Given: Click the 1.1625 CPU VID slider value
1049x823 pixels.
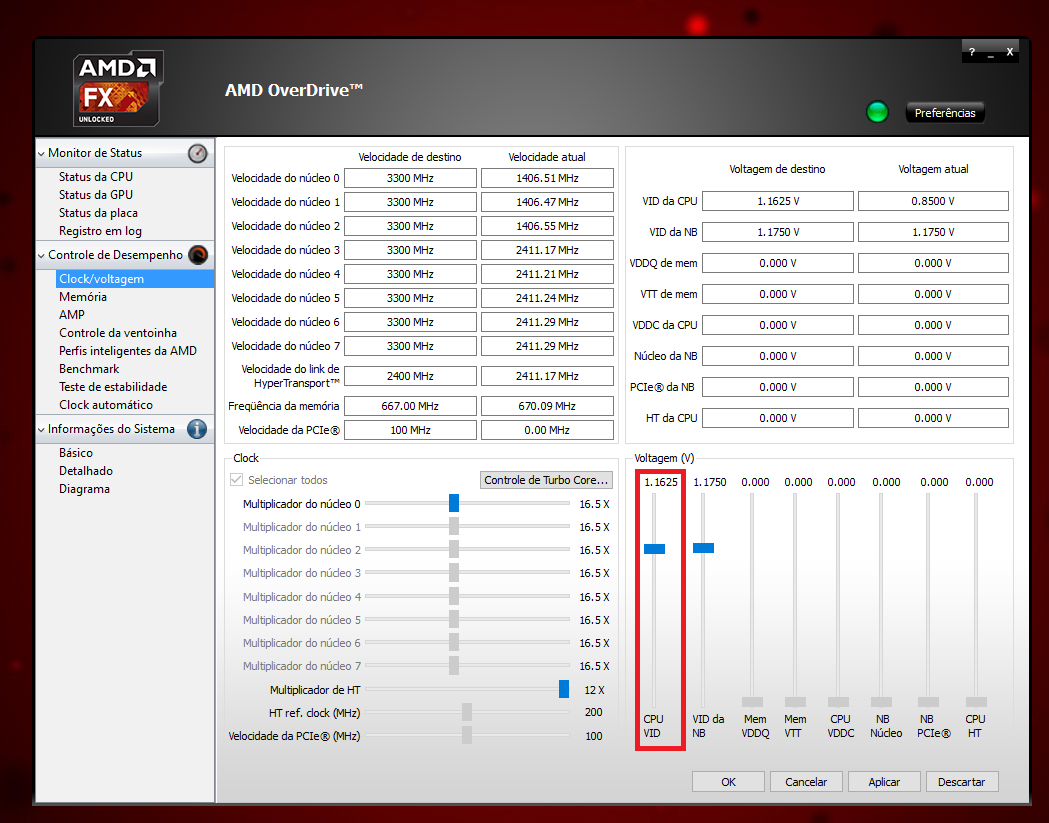Looking at the screenshot, I should [661, 482].
